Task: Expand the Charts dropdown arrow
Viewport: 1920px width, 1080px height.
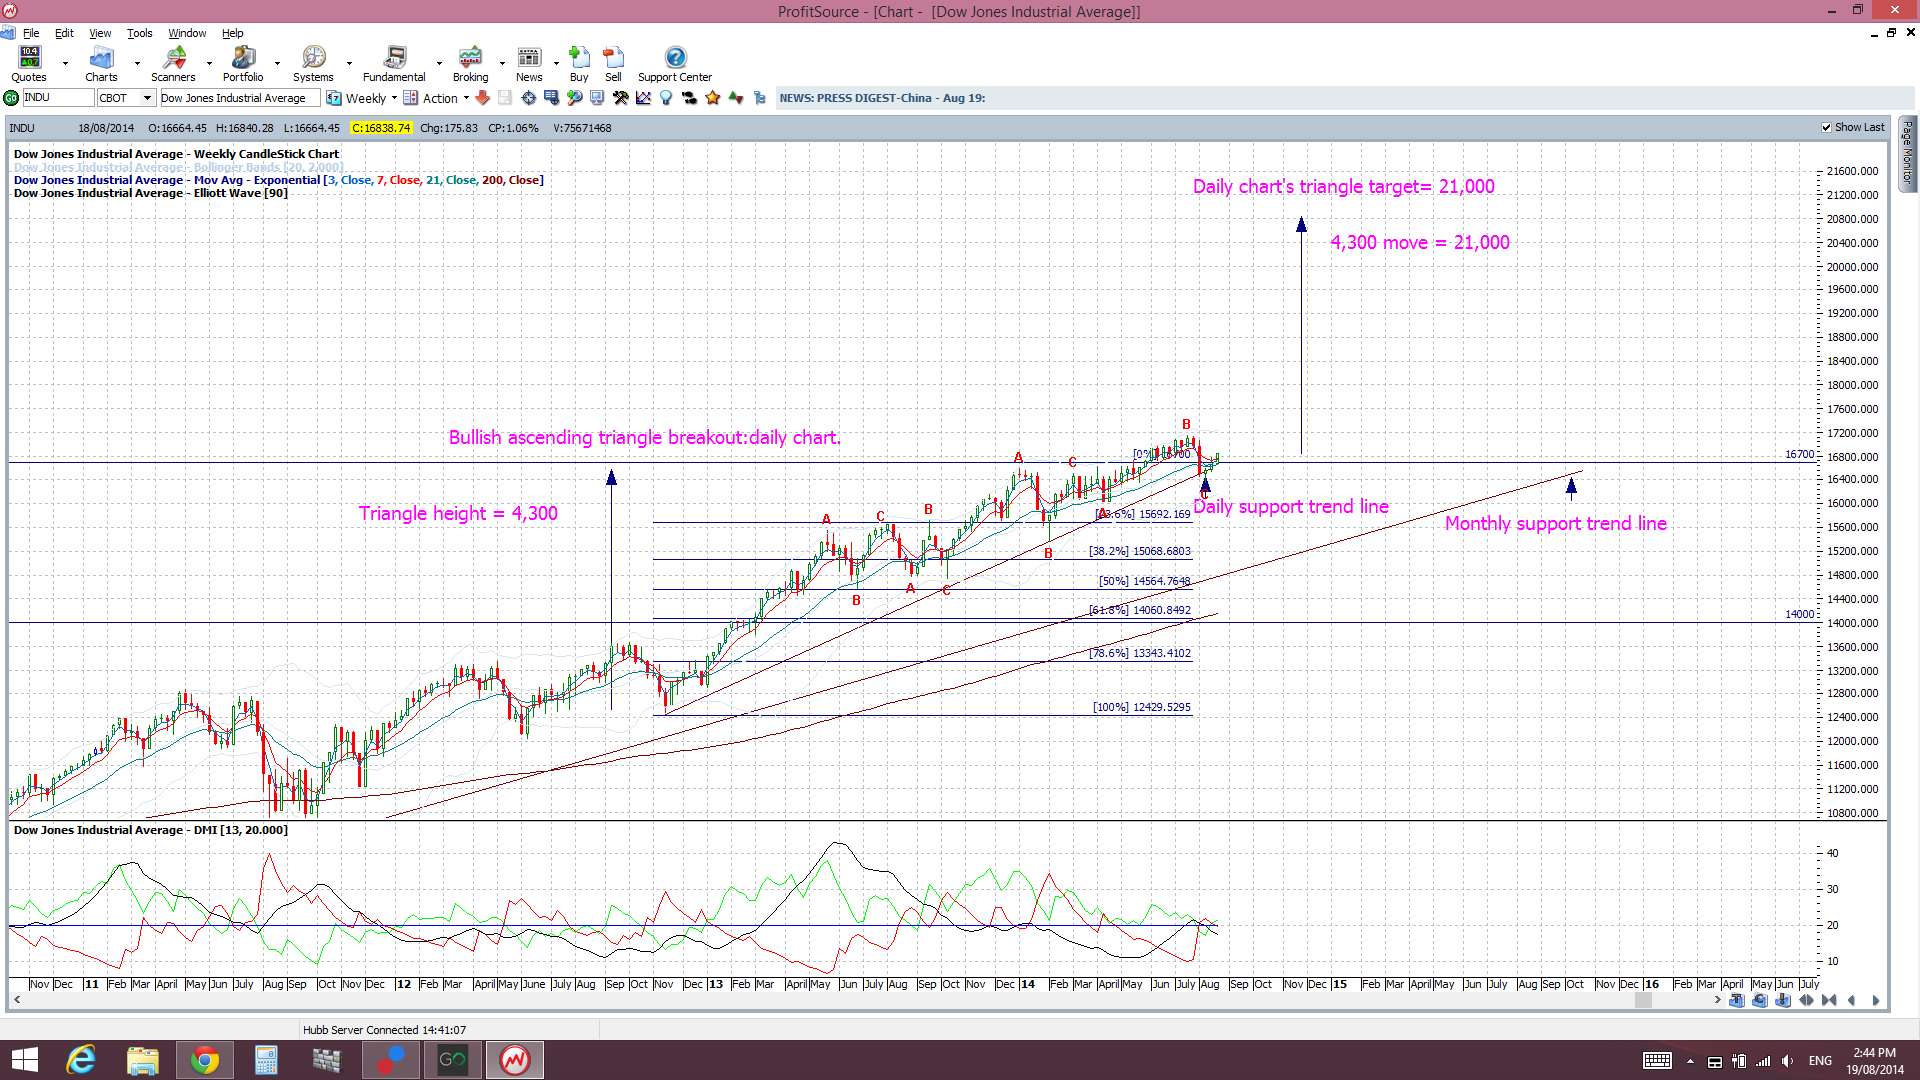Action: [137, 64]
